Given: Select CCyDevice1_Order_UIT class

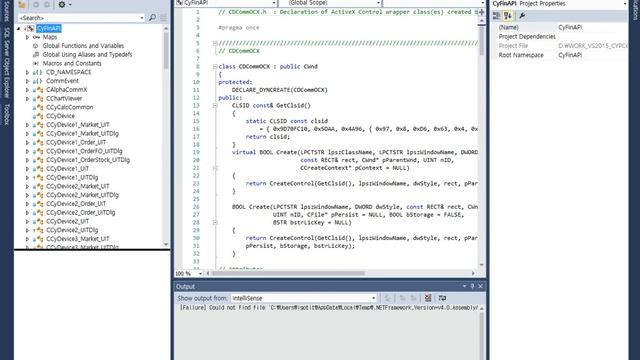Looking at the screenshot, I should click(x=76, y=142).
